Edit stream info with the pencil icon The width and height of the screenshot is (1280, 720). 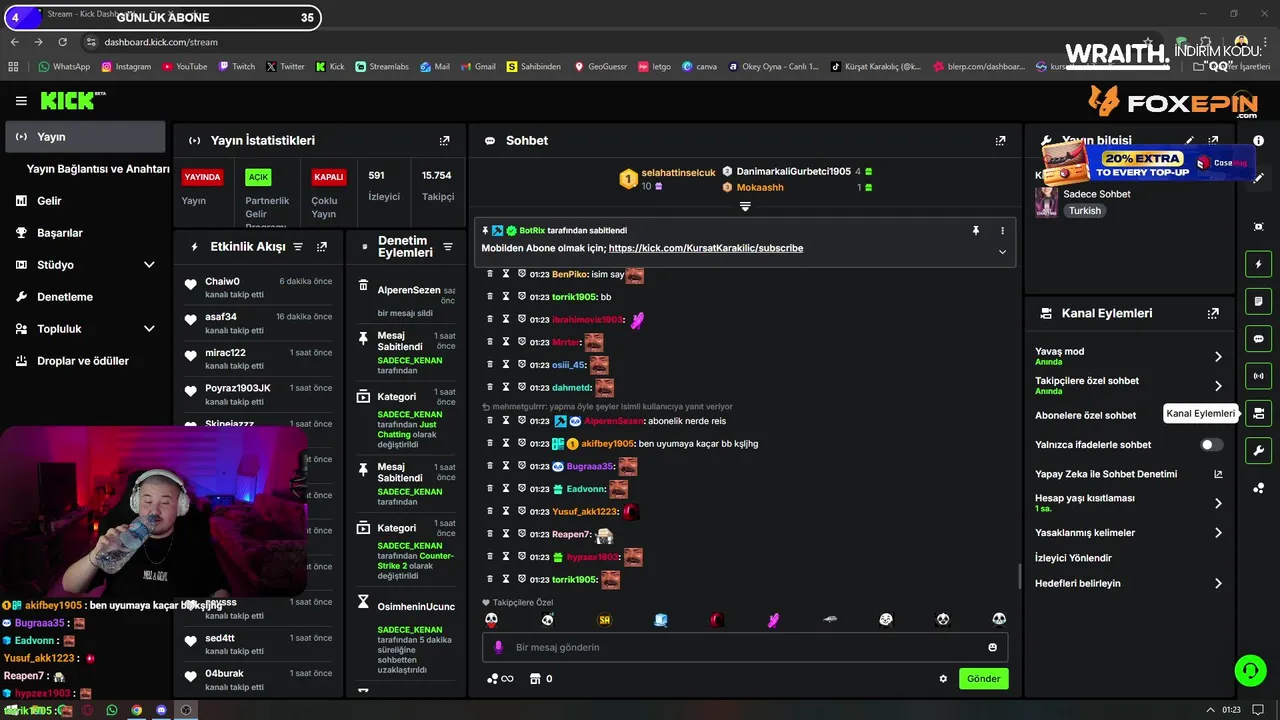[x=1190, y=141]
